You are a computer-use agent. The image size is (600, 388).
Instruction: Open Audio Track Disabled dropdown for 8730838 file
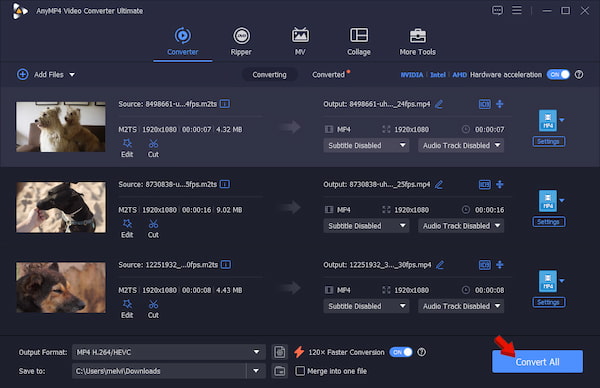pyautogui.click(x=461, y=226)
